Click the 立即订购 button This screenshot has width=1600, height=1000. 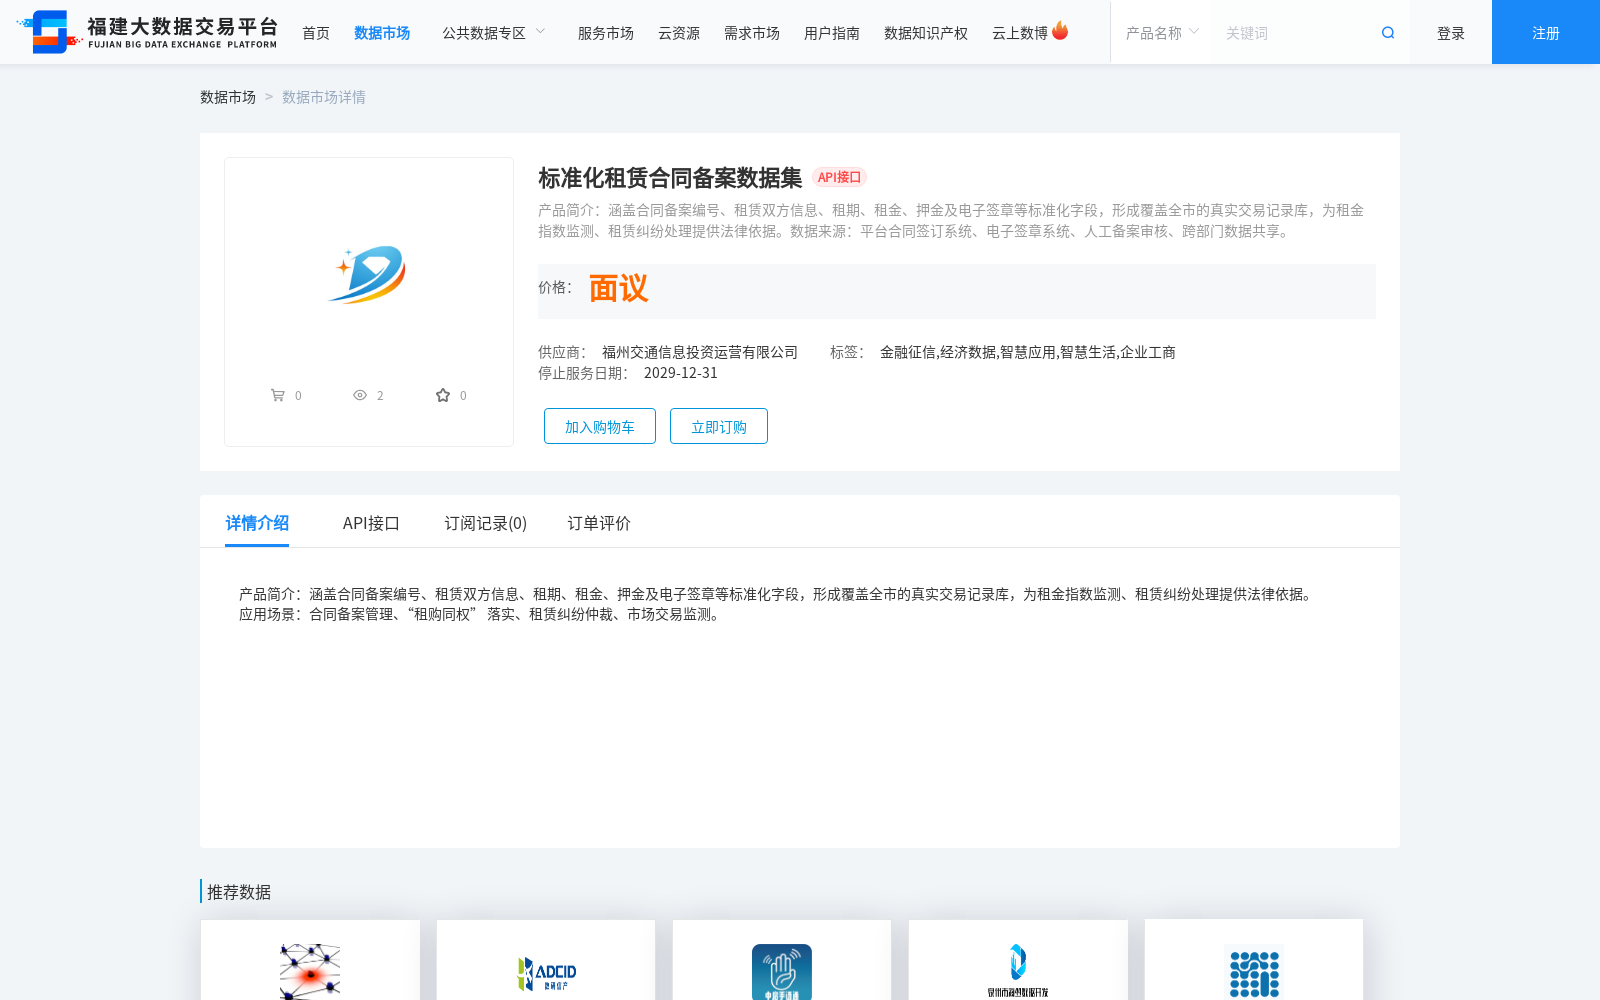(x=719, y=426)
